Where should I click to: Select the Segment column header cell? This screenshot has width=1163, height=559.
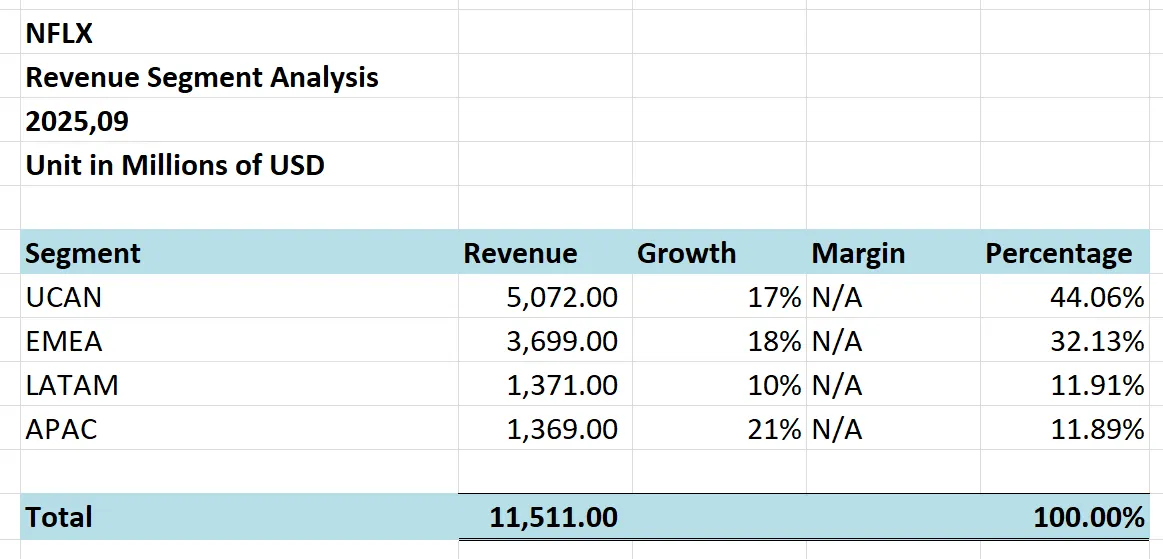coord(84,253)
